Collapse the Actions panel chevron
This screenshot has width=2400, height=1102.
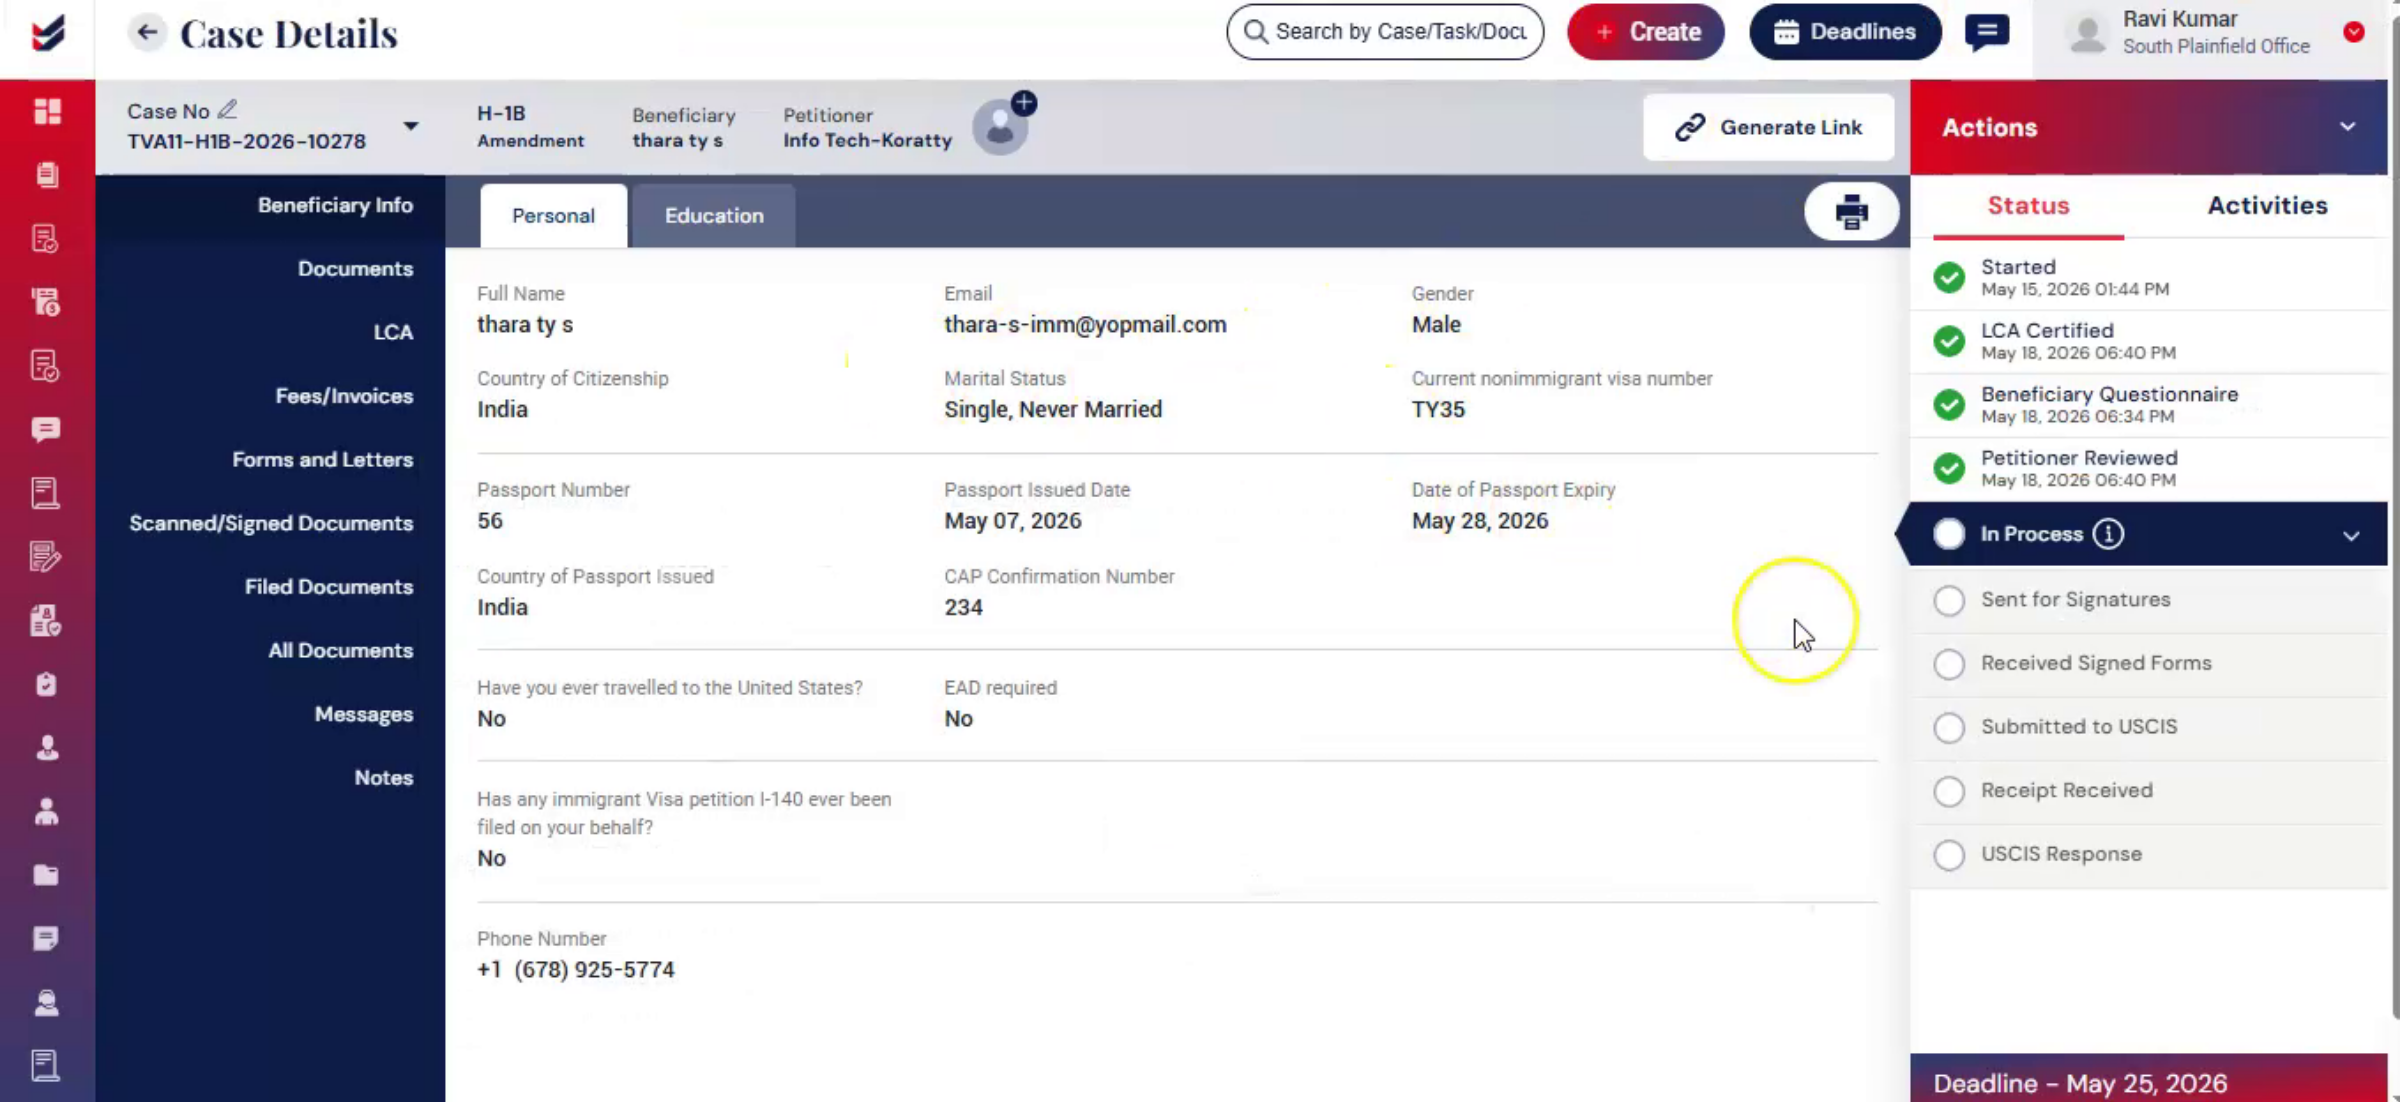[2347, 127]
